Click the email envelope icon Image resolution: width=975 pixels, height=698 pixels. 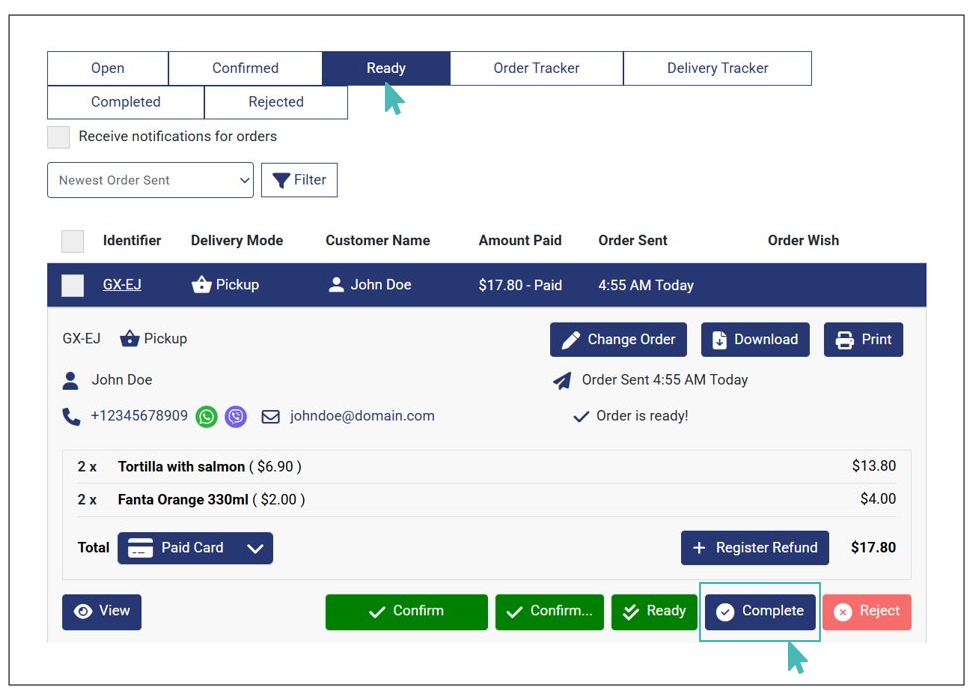coord(270,417)
